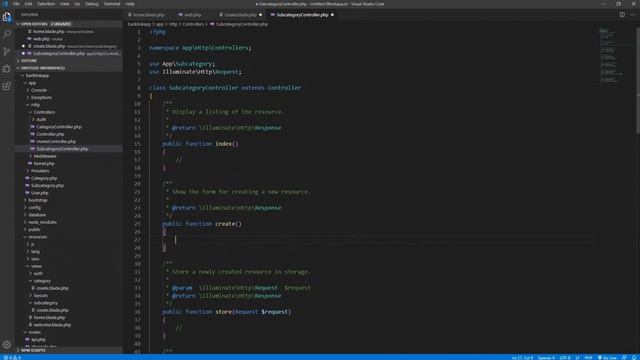Open the Source Control view
Image resolution: width=640 pixels, height=360 pixels.
7,51
